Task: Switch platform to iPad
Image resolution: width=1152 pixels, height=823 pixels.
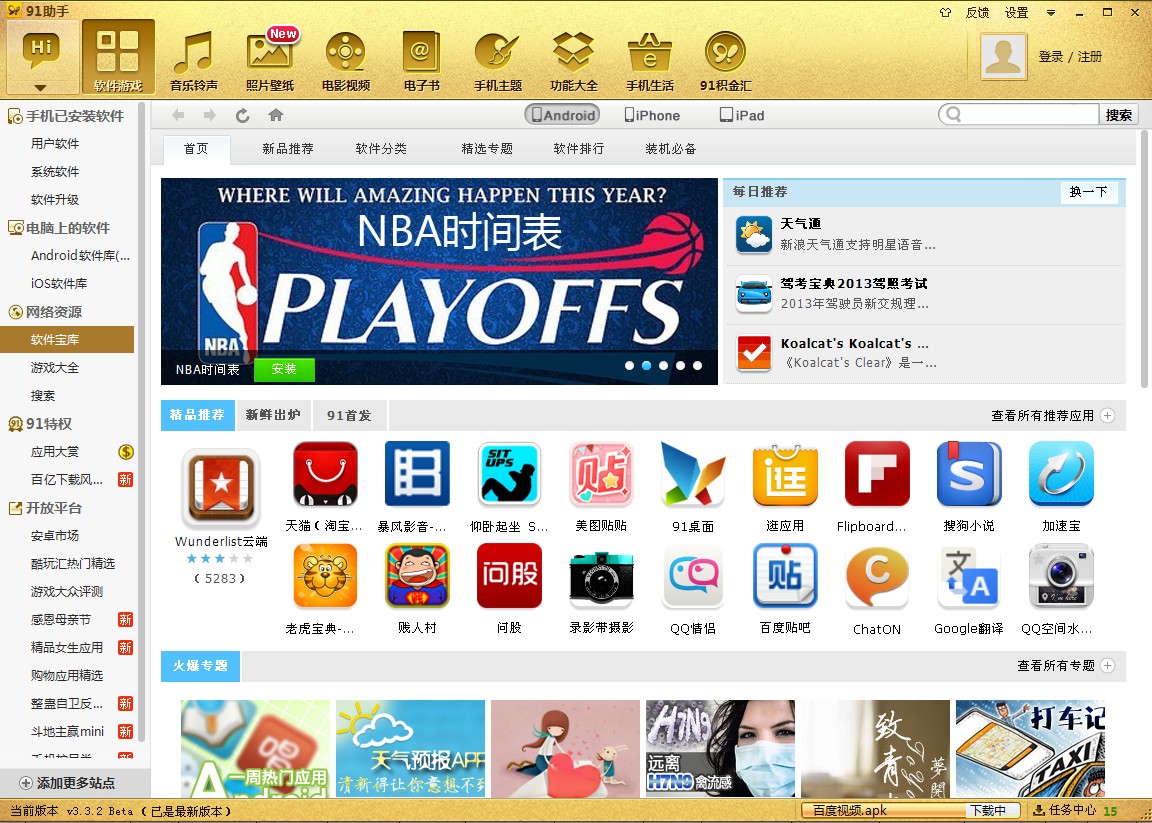Action: (x=742, y=115)
